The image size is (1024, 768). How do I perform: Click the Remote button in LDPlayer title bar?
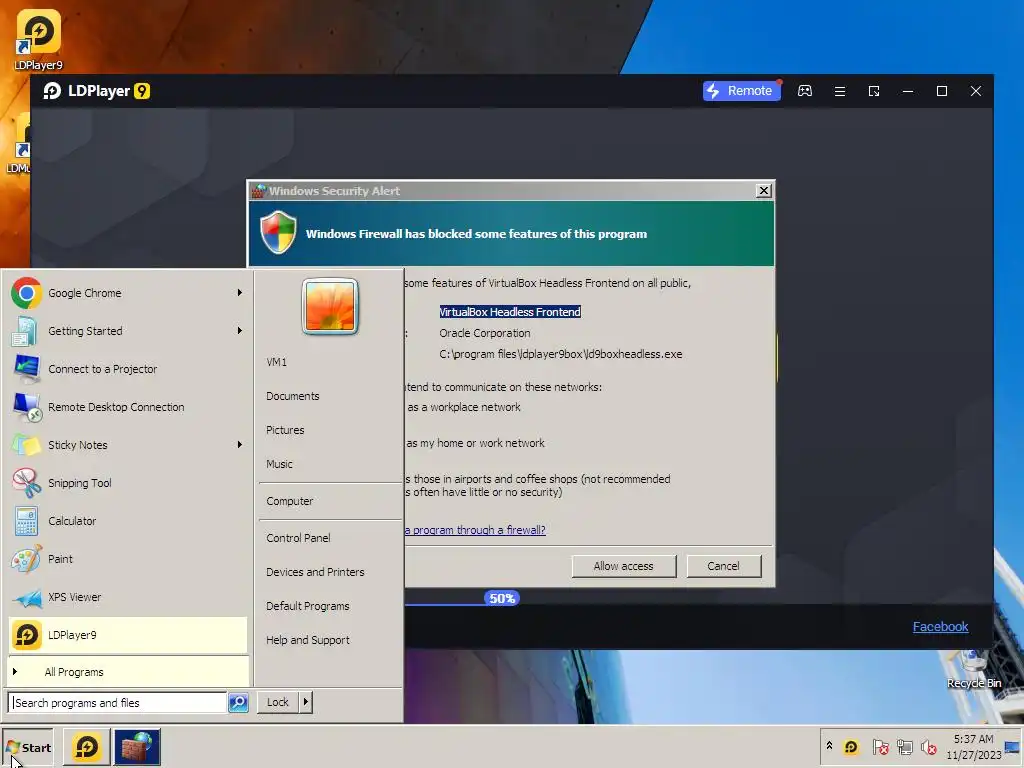click(741, 91)
